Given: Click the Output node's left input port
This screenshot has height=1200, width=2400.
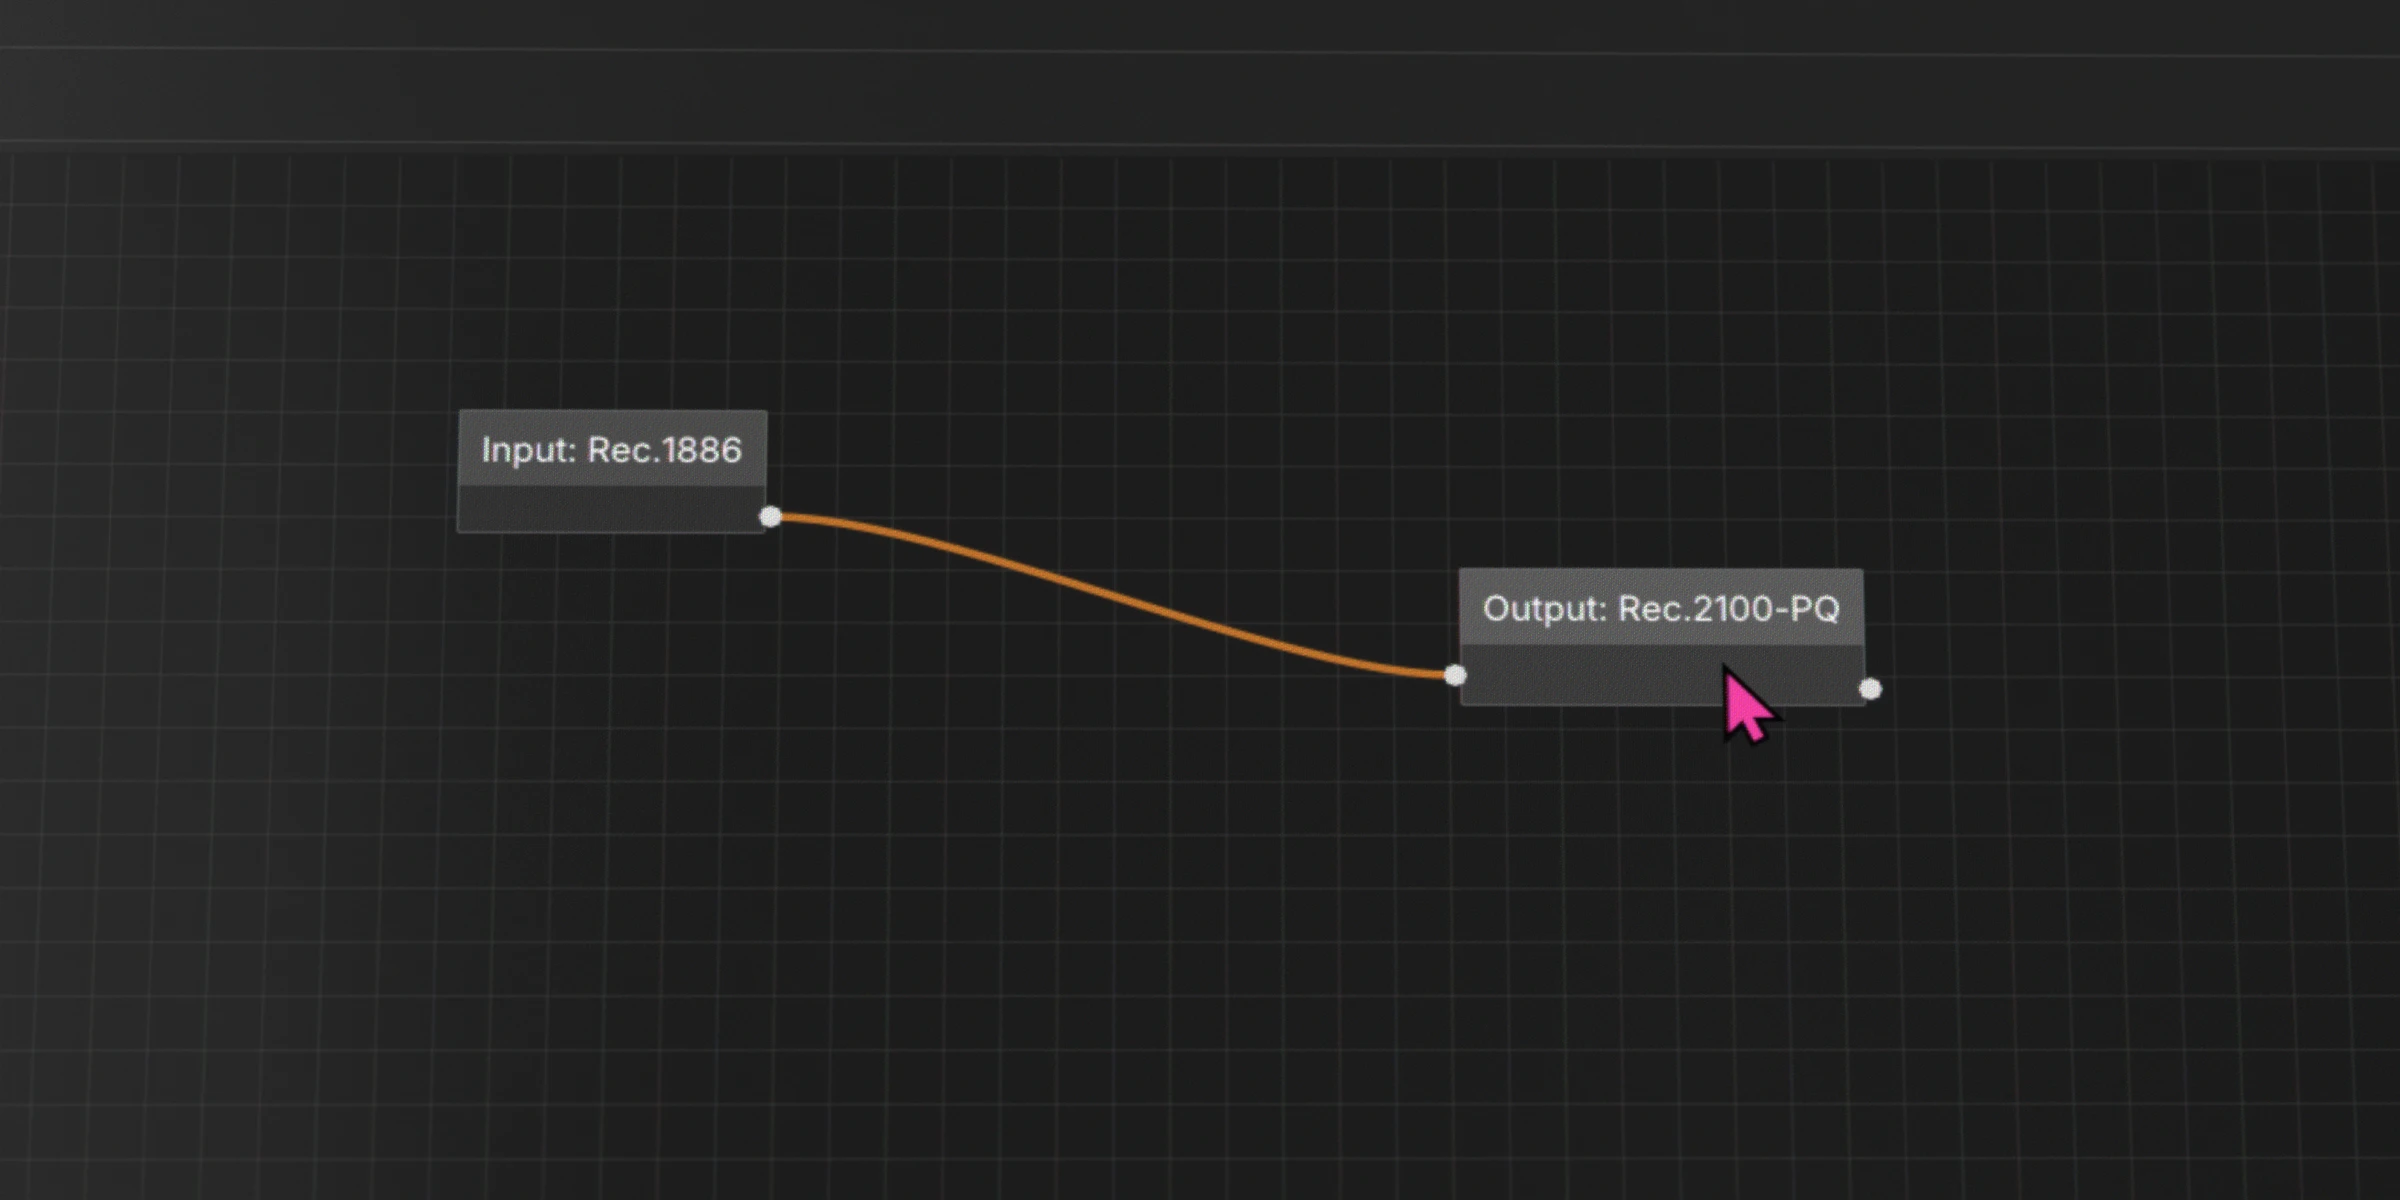Looking at the screenshot, I should [x=1456, y=675].
